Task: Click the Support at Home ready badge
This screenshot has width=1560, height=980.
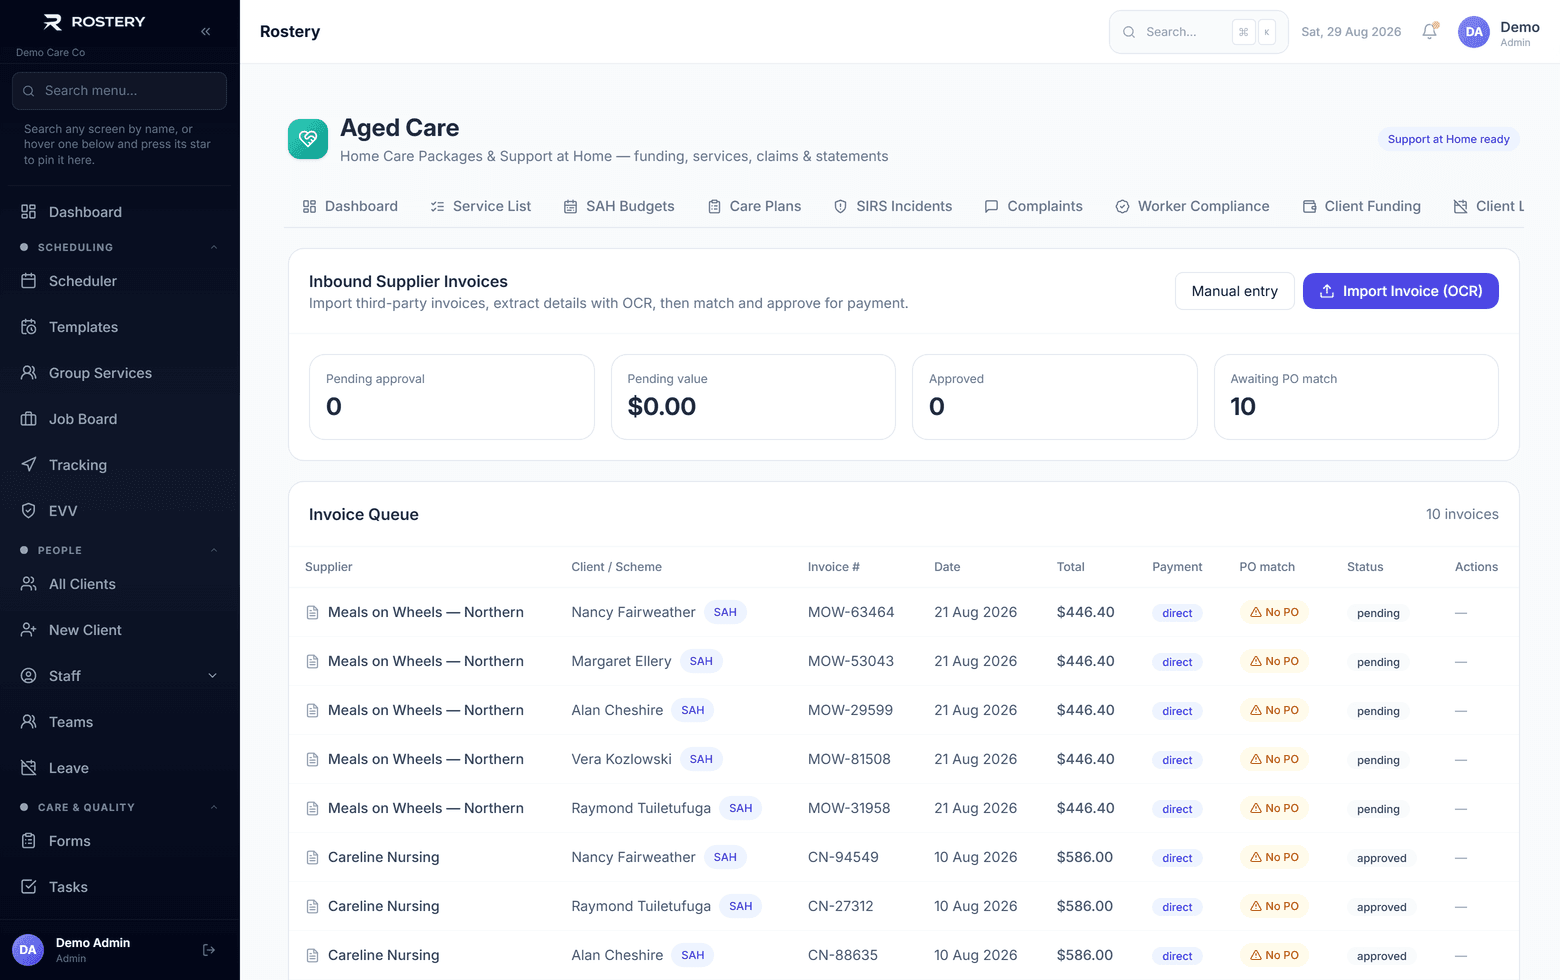Action: (x=1448, y=139)
